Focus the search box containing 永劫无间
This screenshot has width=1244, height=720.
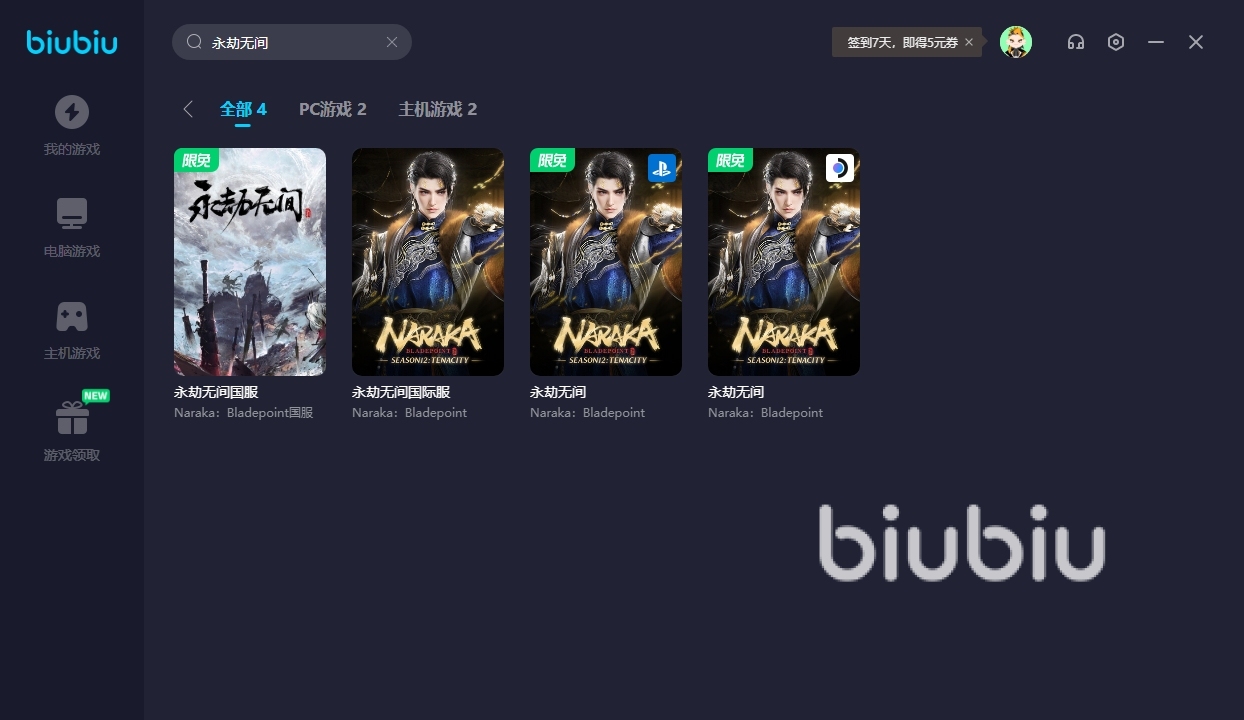click(292, 42)
